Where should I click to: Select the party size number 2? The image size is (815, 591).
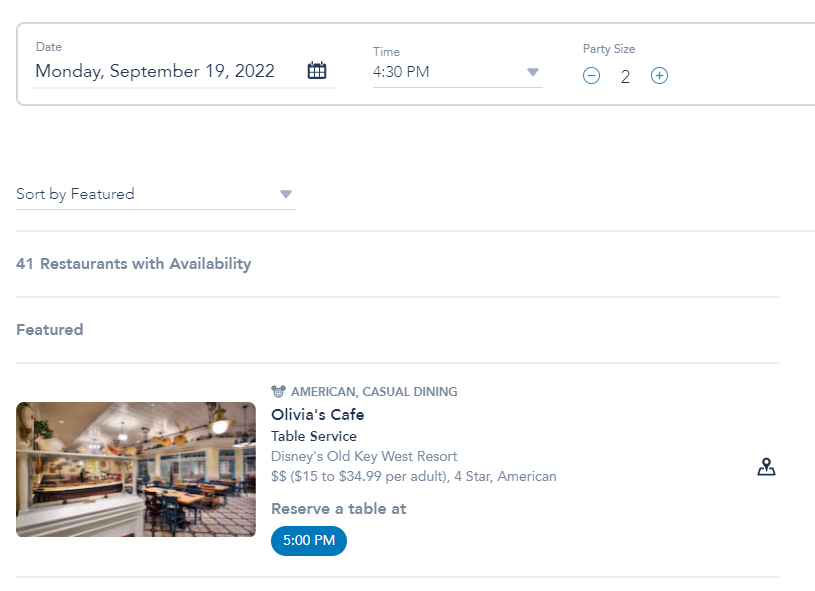(625, 77)
